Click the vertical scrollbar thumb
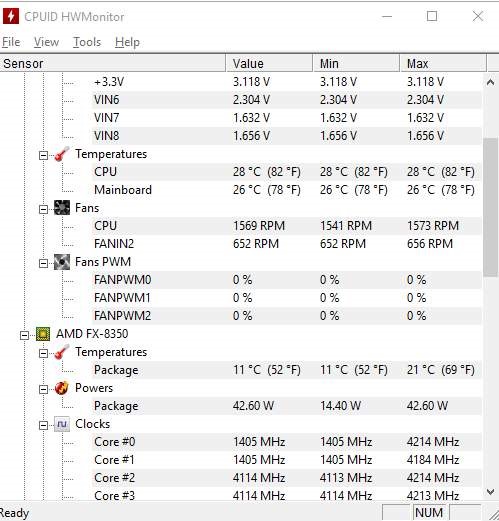 pyautogui.click(x=490, y=207)
